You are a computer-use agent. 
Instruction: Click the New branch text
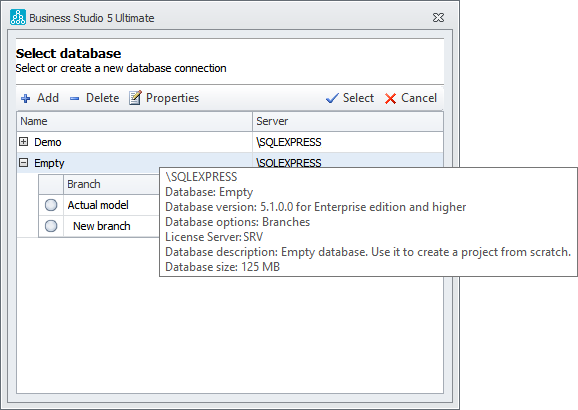[102, 226]
